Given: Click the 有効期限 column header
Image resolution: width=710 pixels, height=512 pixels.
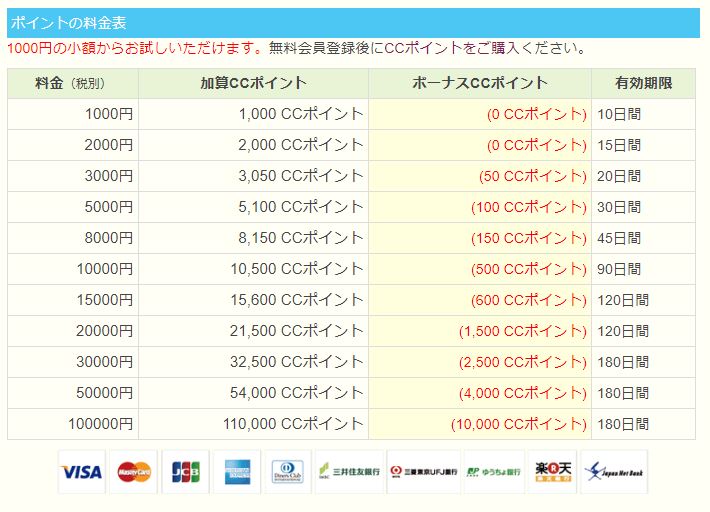Looking at the screenshot, I should click(642, 84).
